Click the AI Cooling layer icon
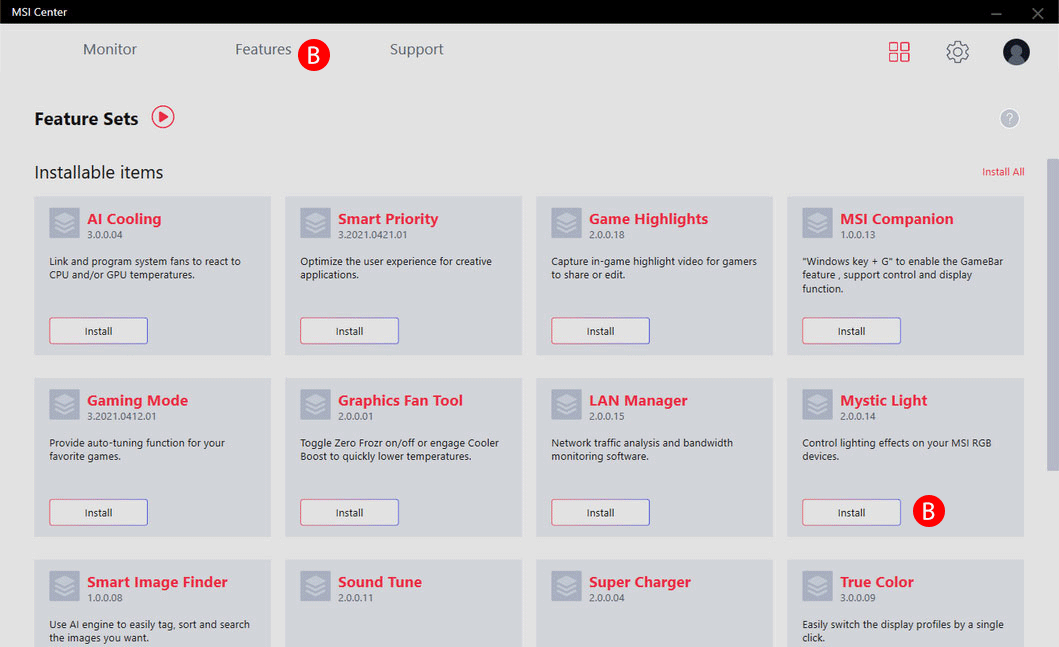 point(64,223)
